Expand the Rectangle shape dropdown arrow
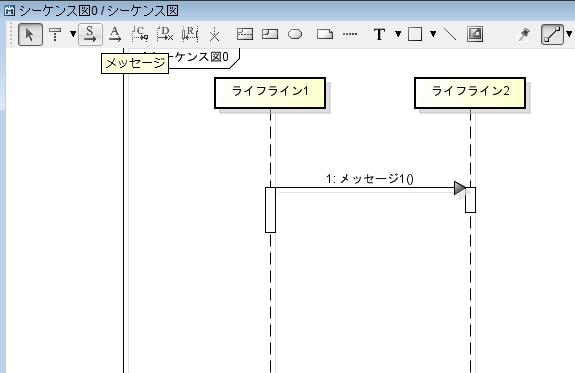Viewport: 575px width, 373px height. point(433,34)
